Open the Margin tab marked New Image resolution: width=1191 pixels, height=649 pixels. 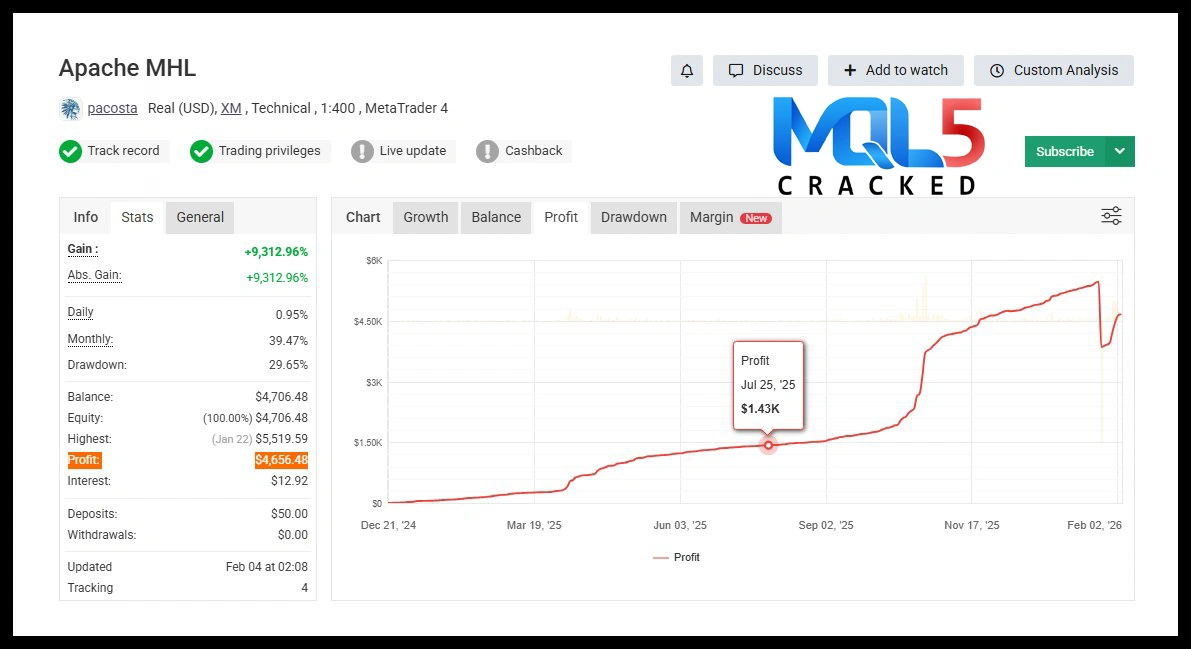[729, 217]
